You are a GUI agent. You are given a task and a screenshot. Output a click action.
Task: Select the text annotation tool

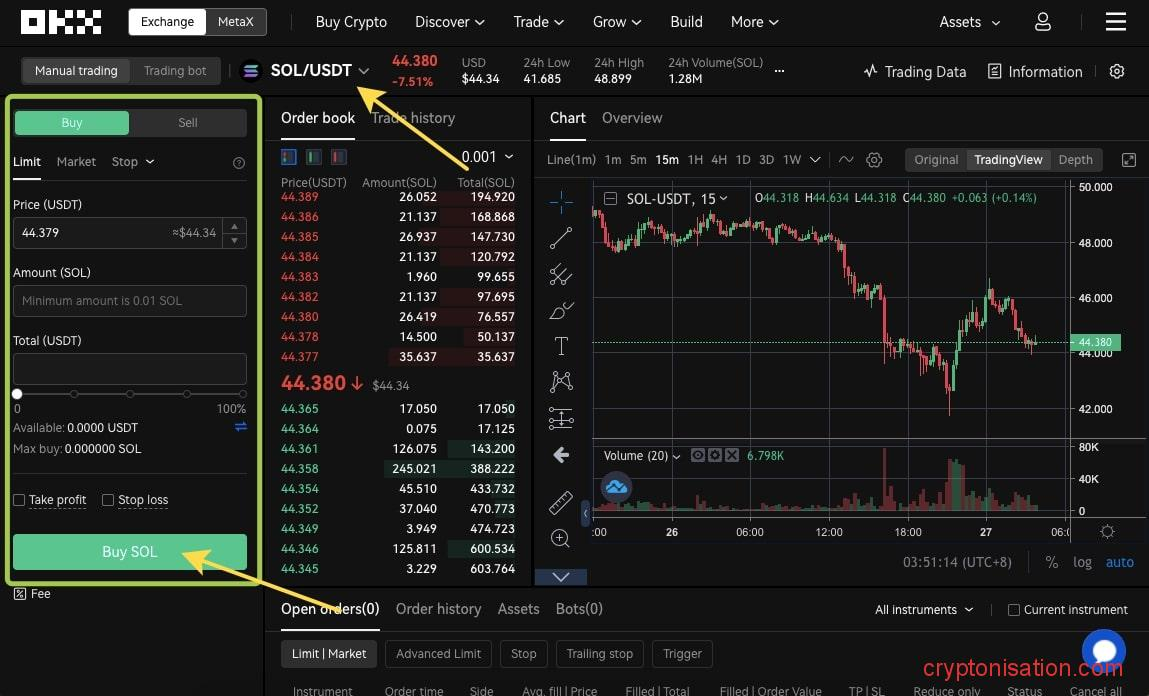pyautogui.click(x=561, y=346)
